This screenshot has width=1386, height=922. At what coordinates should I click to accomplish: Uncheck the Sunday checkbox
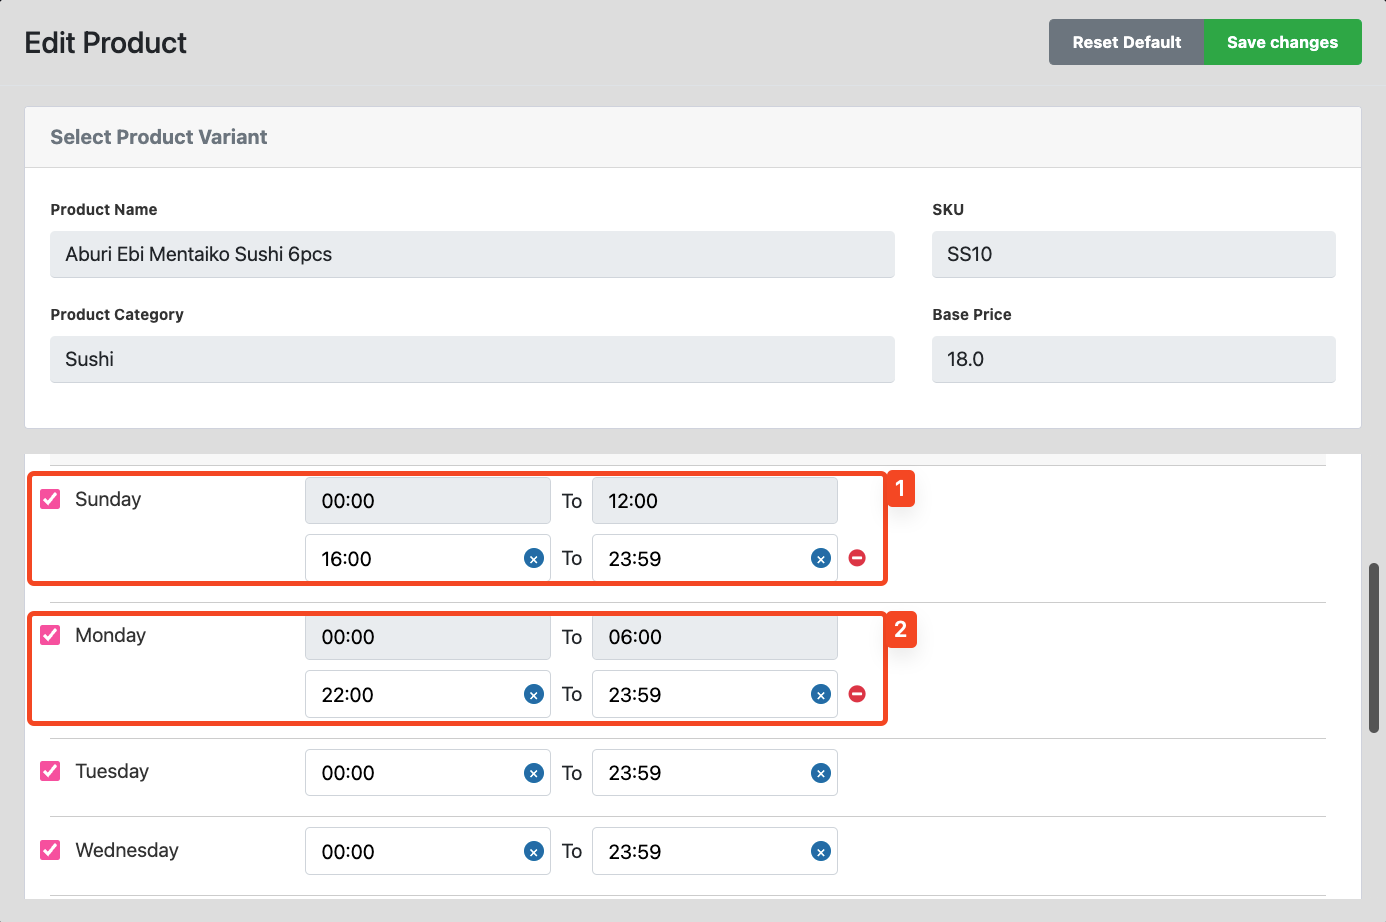pyautogui.click(x=50, y=499)
